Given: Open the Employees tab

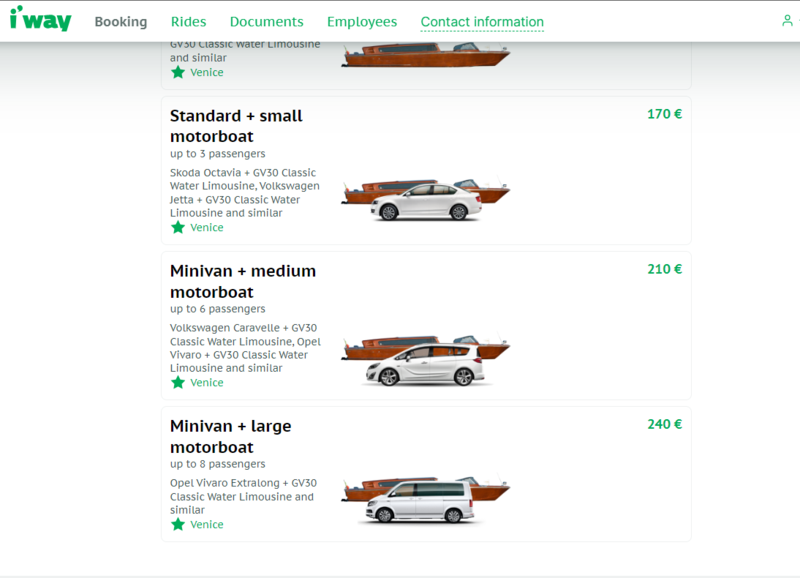Looking at the screenshot, I should [x=361, y=22].
